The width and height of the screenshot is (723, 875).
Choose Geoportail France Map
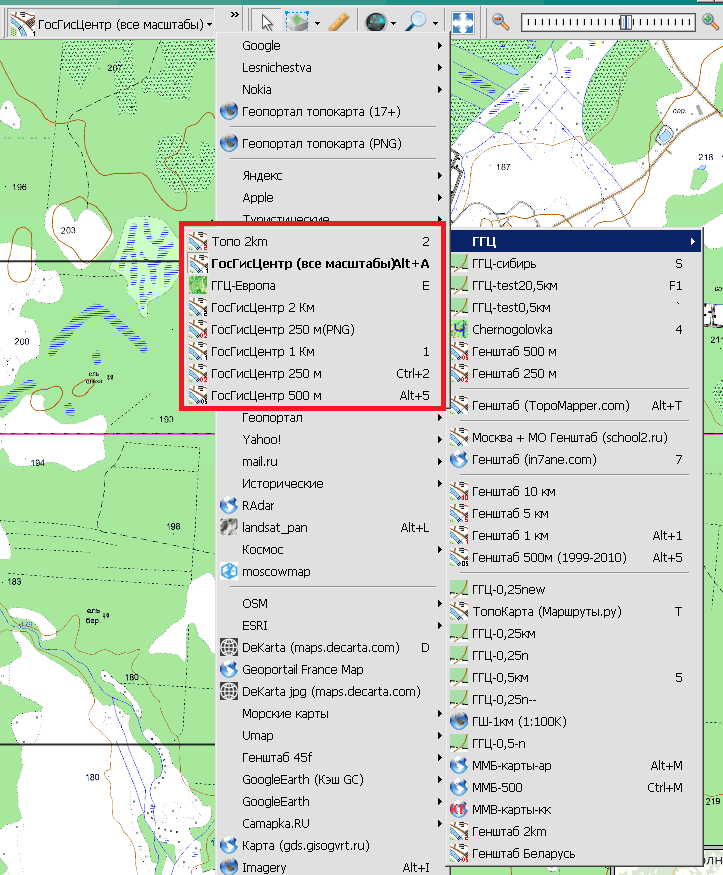(302, 670)
